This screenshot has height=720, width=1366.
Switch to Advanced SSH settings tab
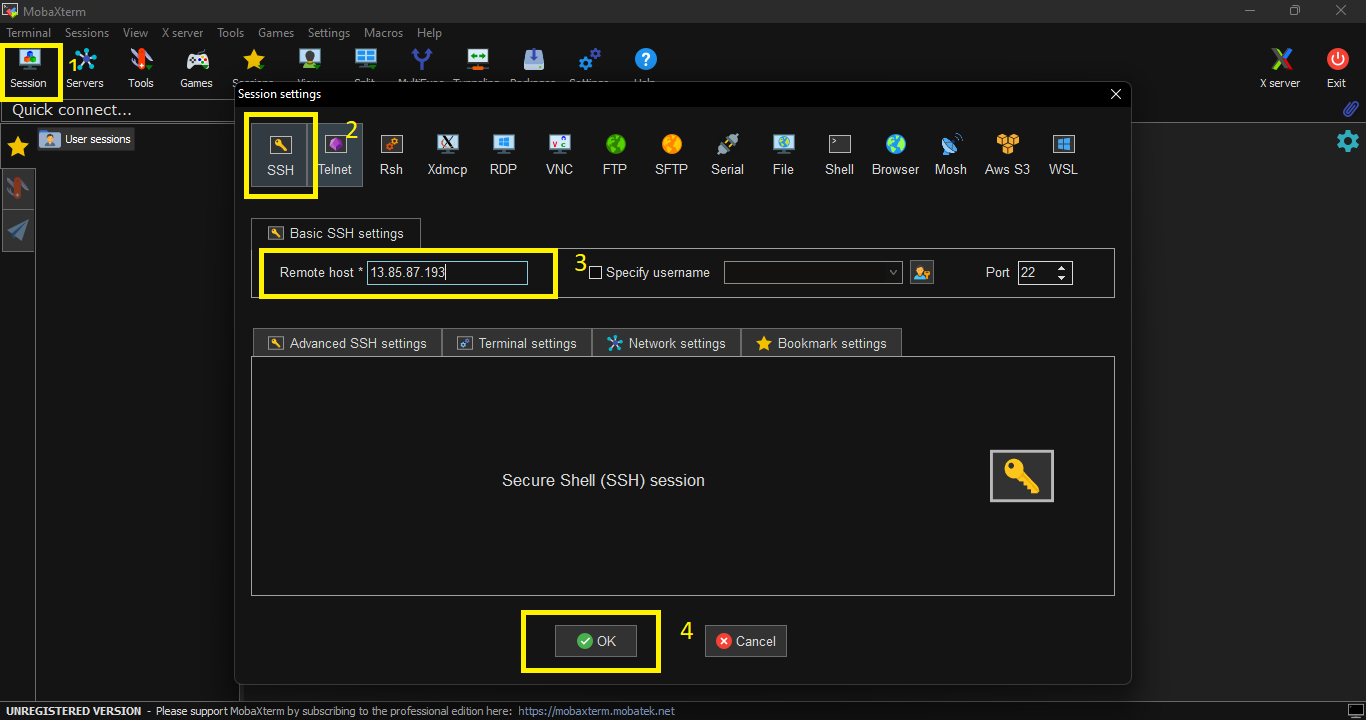(347, 343)
